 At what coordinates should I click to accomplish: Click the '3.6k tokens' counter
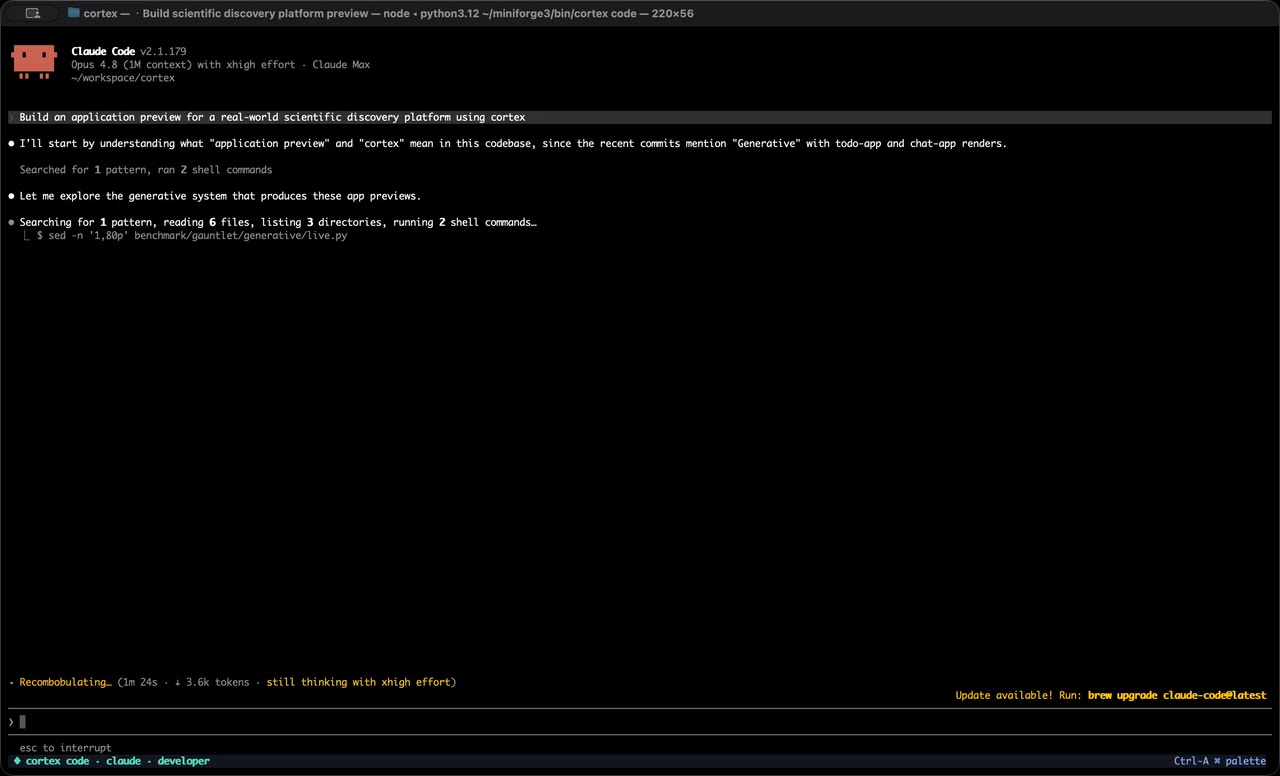217,682
